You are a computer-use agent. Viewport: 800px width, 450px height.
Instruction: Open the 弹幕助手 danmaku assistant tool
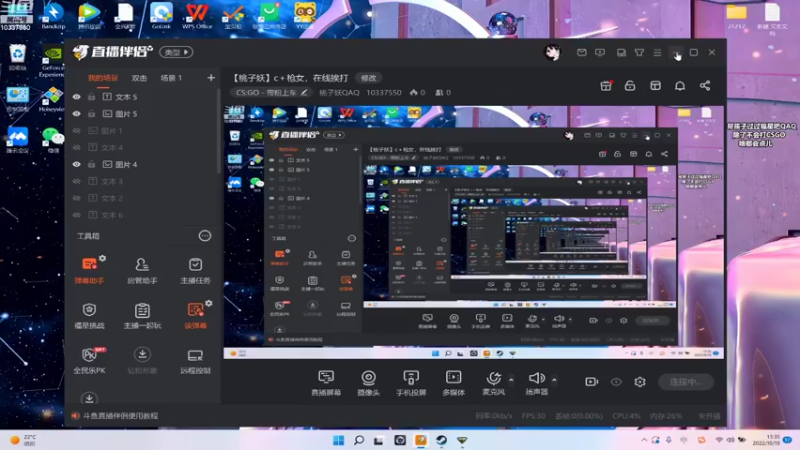[x=89, y=270]
